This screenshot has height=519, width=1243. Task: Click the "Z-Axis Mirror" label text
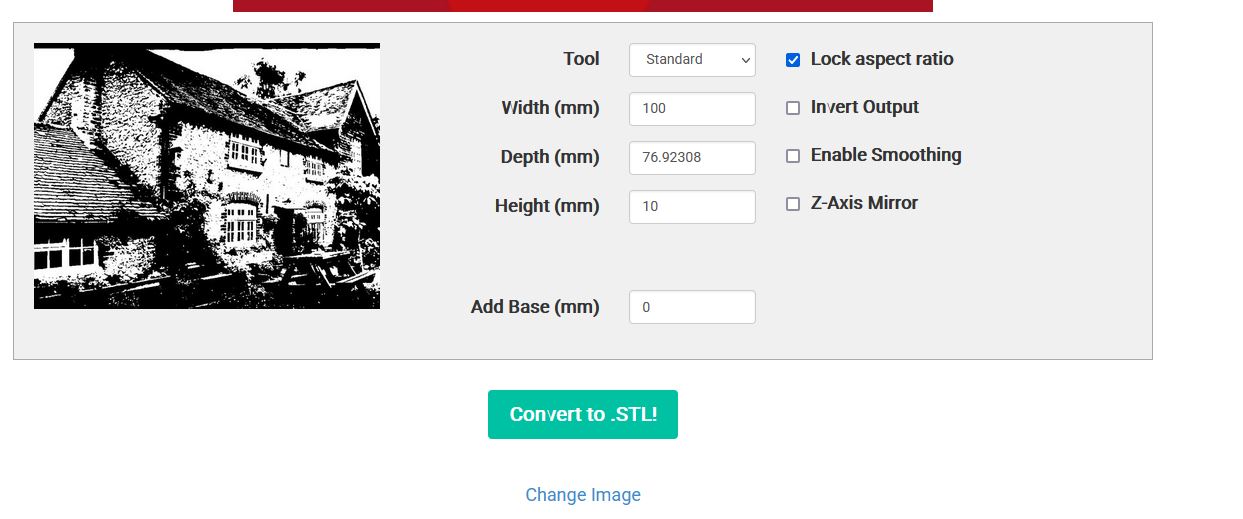coord(864,203)
